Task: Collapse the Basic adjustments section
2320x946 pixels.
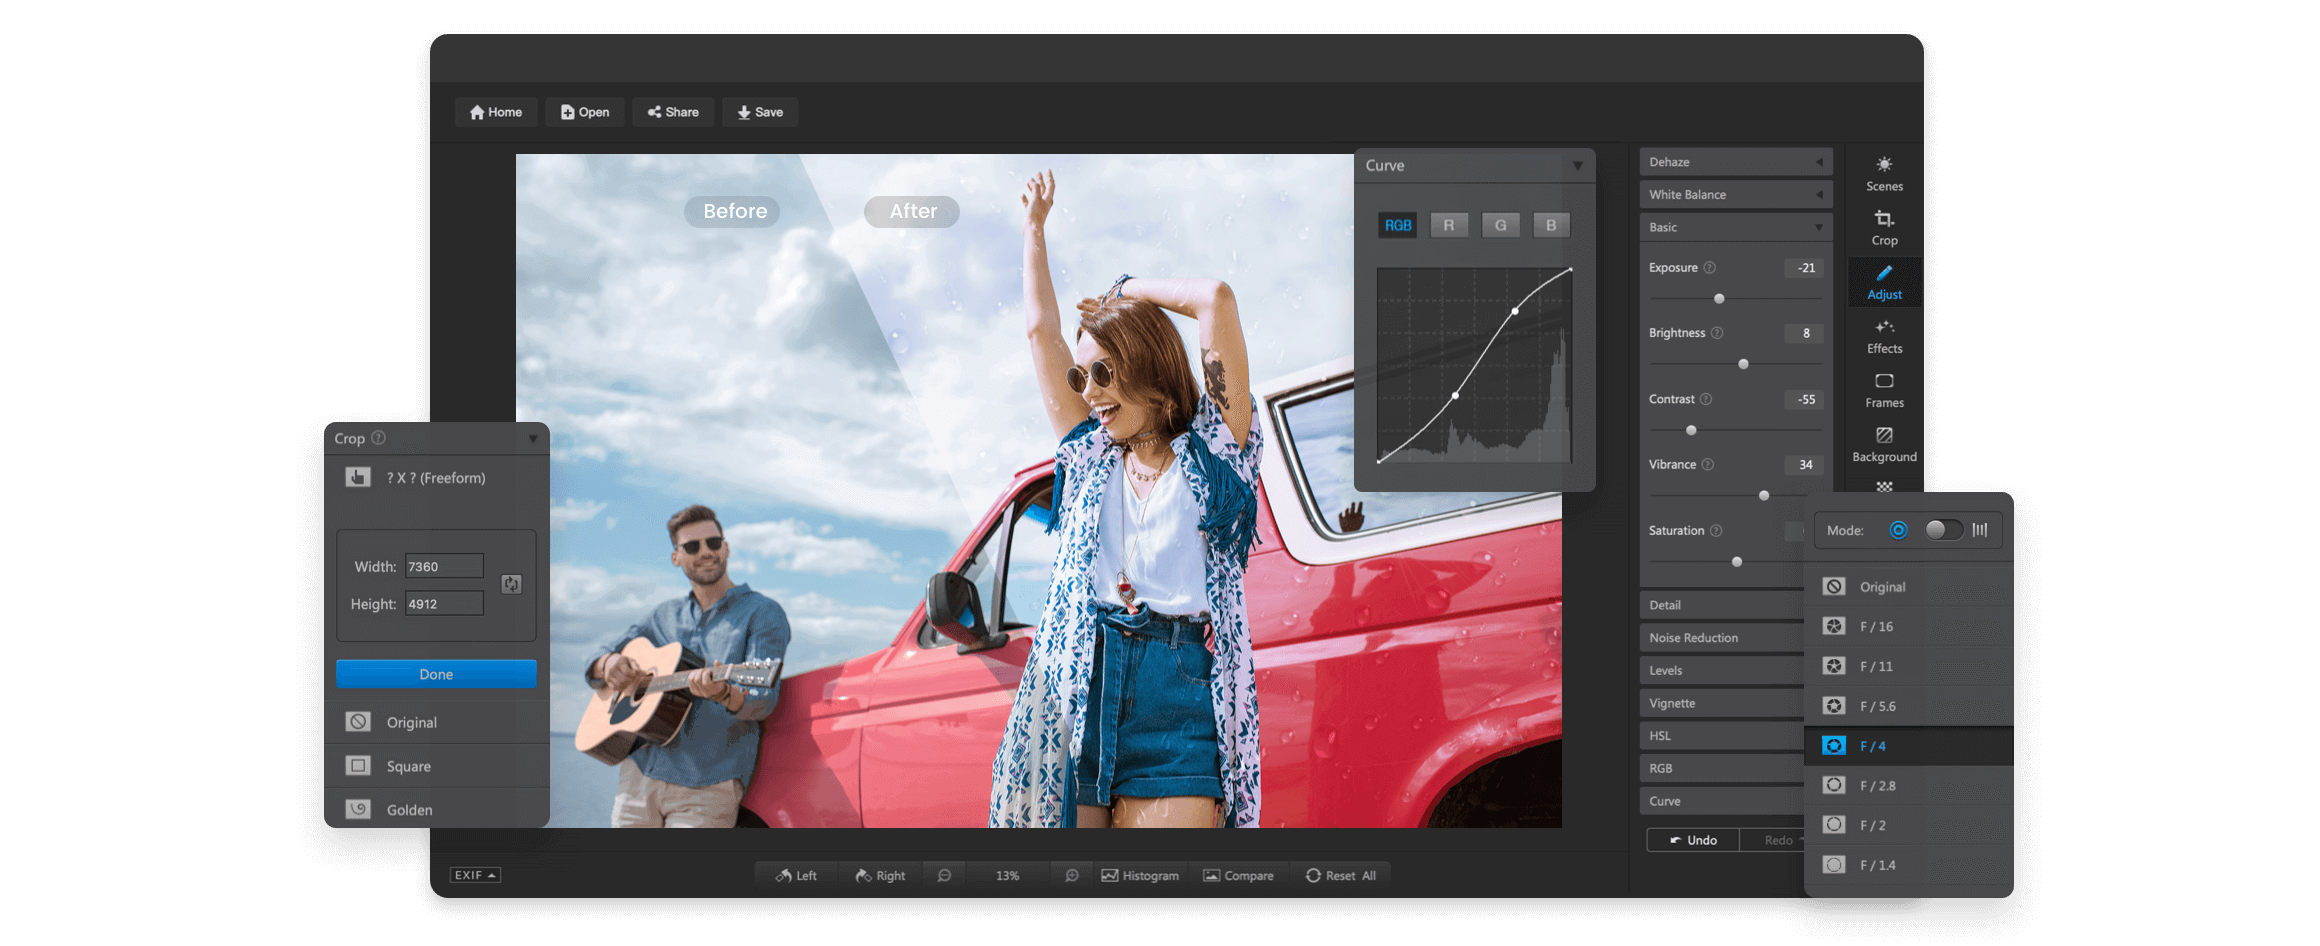Action: pyautogui.click(x=1735, y=227)
